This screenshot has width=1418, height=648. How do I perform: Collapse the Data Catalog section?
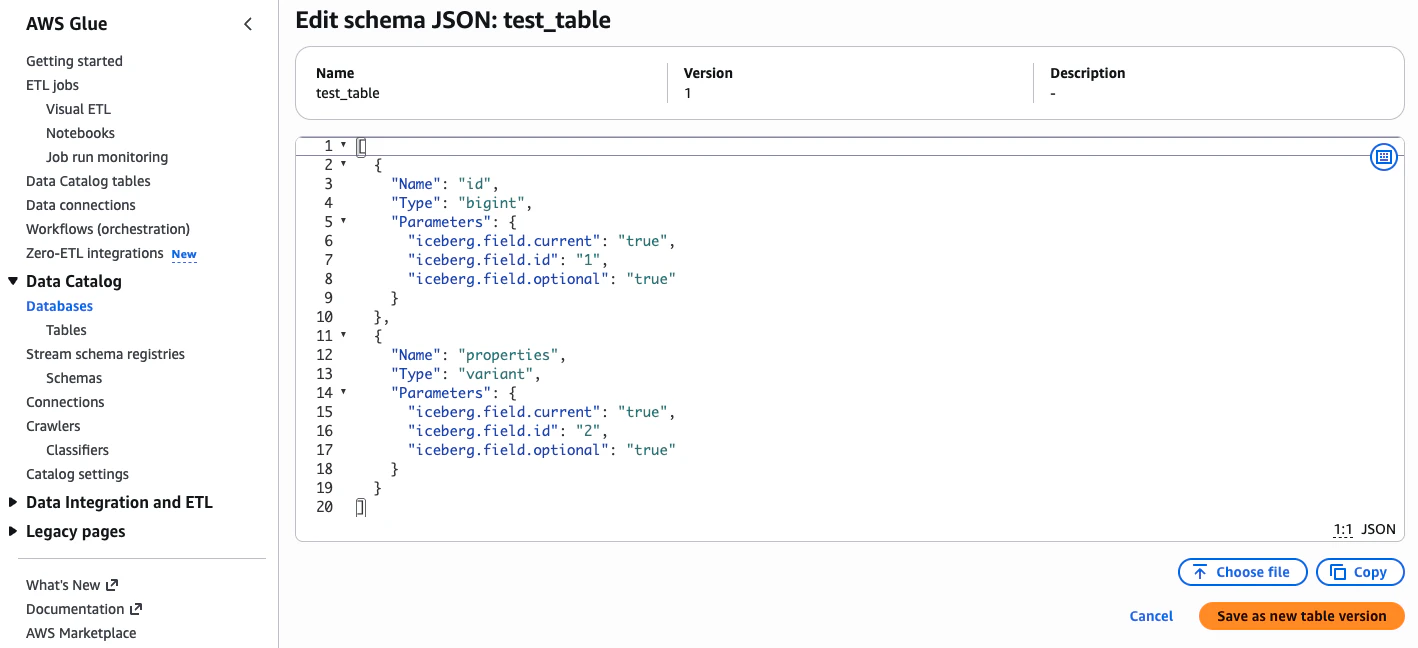tap(13, 282)
